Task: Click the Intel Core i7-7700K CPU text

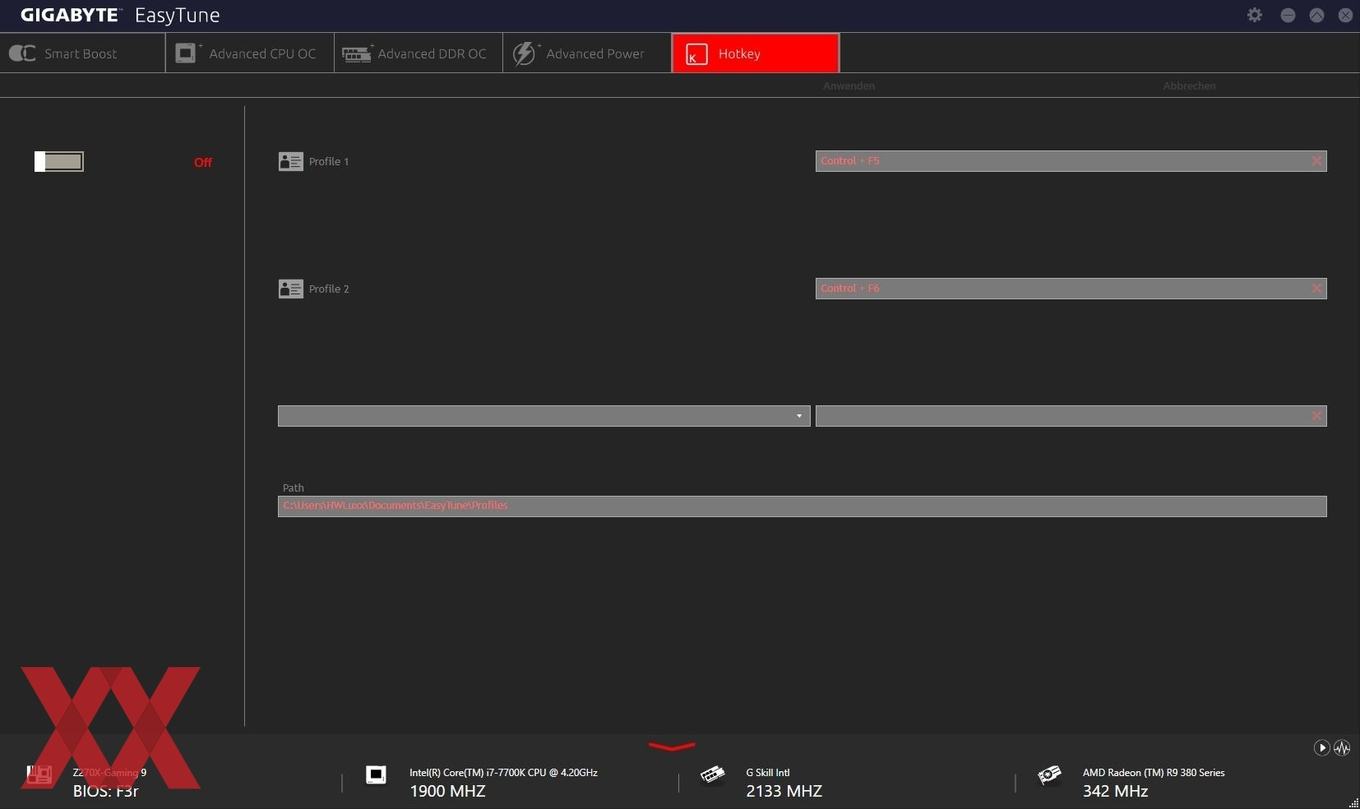Action: [x=503, y=772]
